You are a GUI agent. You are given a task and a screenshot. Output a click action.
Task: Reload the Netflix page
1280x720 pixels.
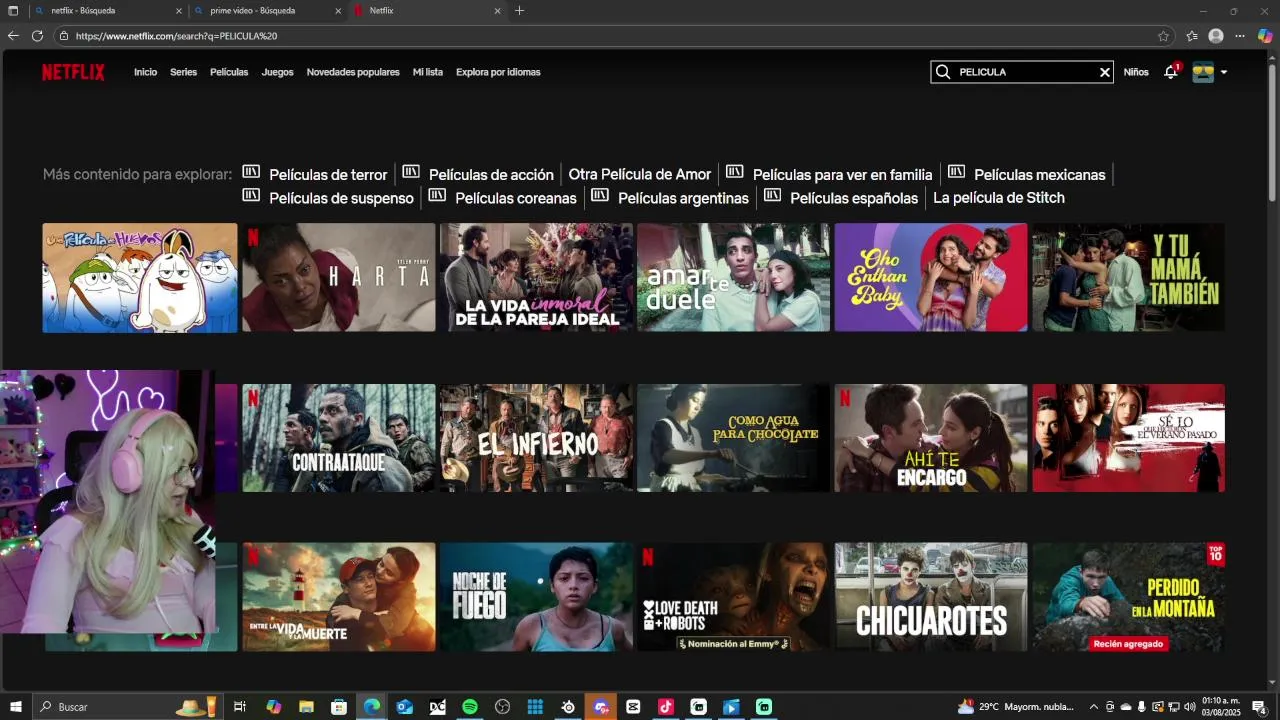(37, 36)
